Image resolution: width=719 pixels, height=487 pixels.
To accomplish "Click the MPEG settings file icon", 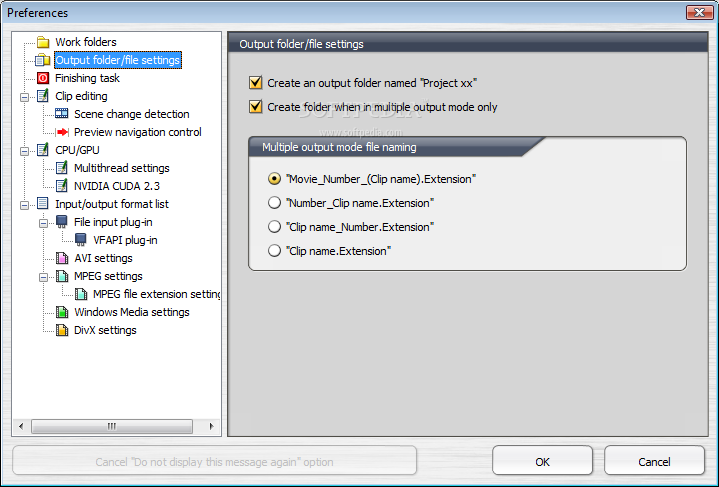I will click(x=62, y=276).
